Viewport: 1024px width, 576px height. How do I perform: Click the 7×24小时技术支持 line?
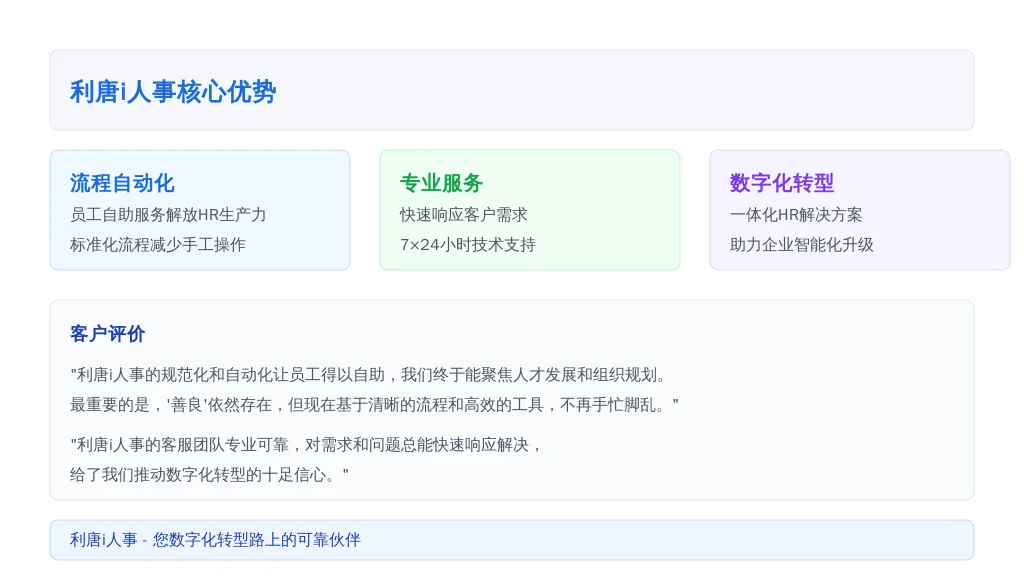point(468,245)
